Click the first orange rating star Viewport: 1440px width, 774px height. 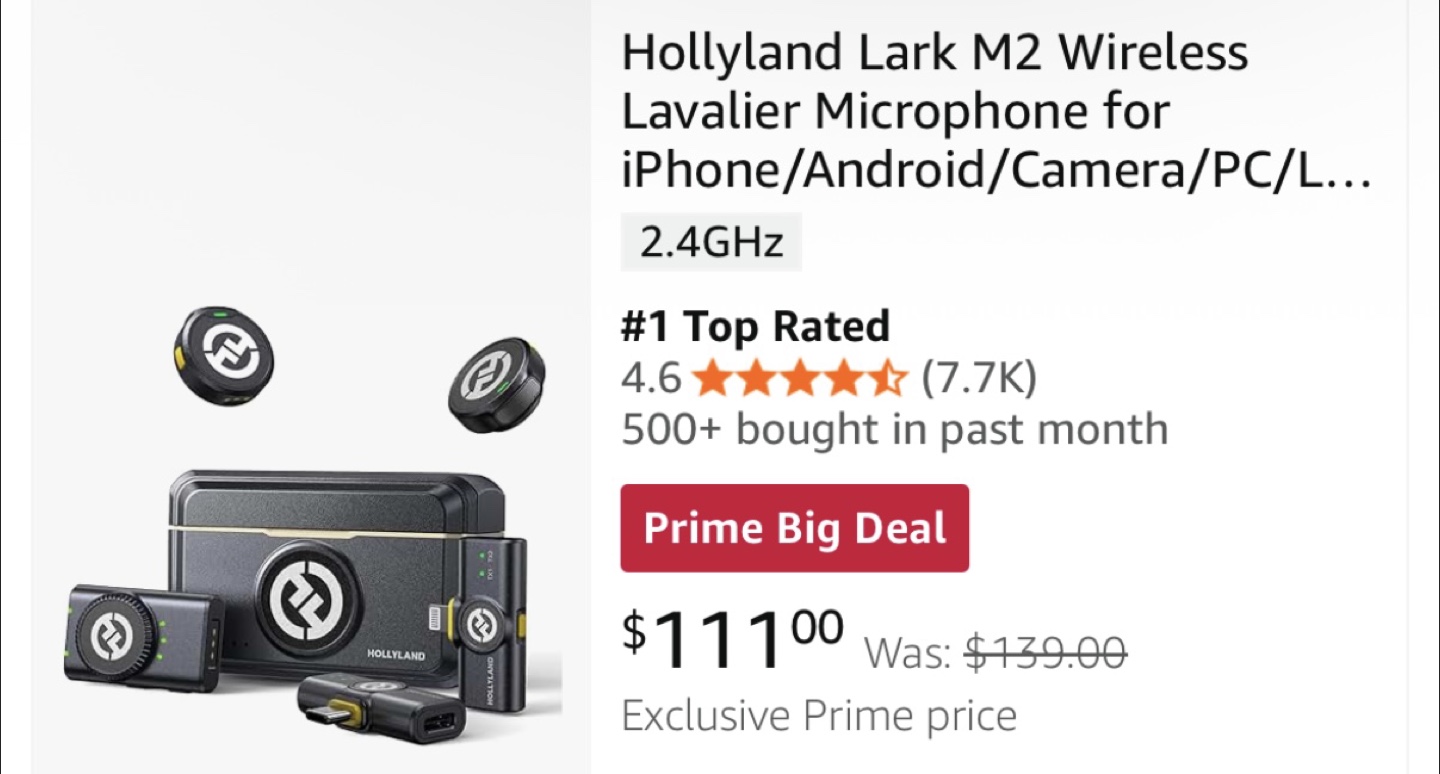(711, 379)
